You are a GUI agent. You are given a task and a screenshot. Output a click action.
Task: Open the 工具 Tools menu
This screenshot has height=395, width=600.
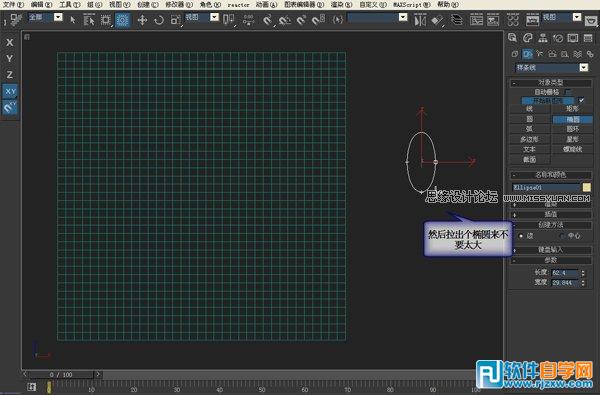(69, 5)
